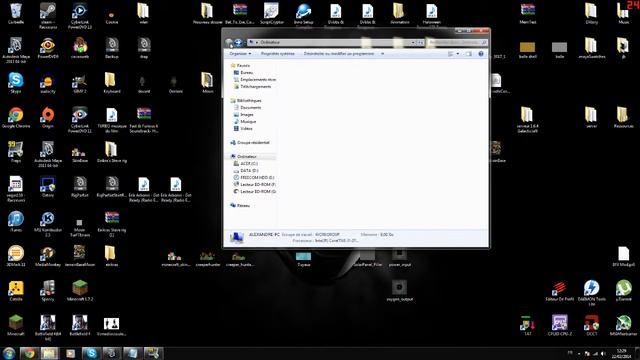This screenshot has width=640, height=360.
Task: Open the Documents library in the sidebar
Action: 247,107
